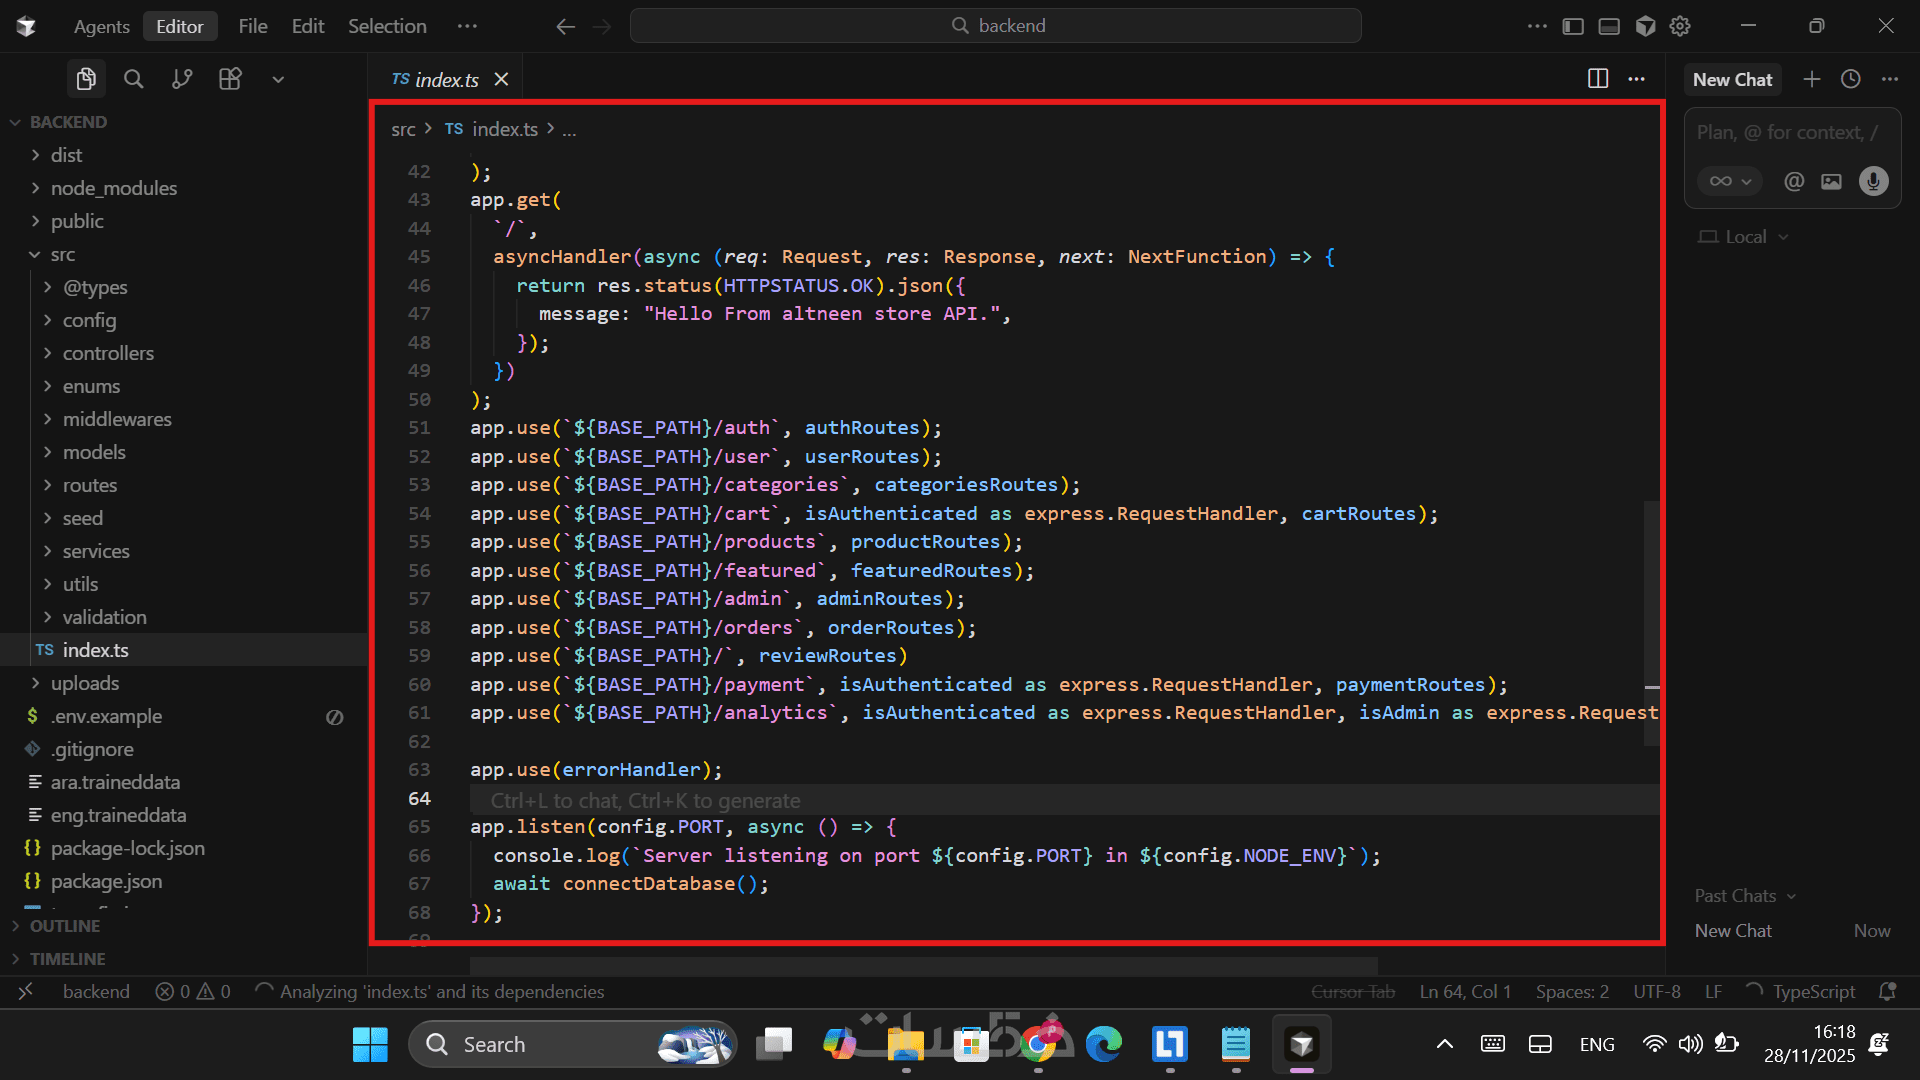Open the Local environment dropdown
The width and height of the screenshot is (1920, 1080).
pyautogui.click(x=1745, y=237)
